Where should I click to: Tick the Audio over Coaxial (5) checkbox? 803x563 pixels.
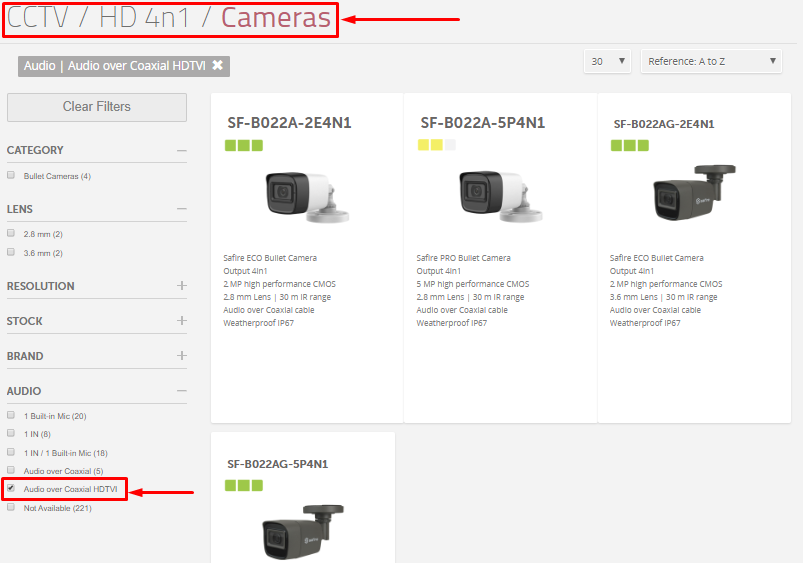pos(11,470)
